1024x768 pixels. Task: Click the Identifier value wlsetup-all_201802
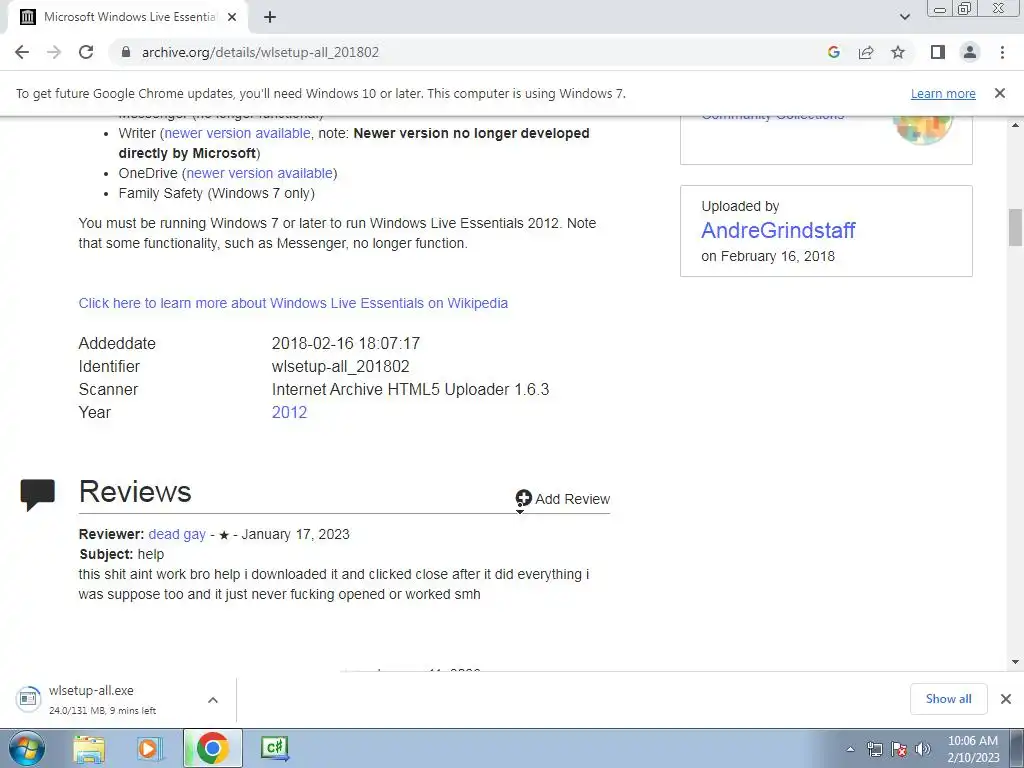340,366
